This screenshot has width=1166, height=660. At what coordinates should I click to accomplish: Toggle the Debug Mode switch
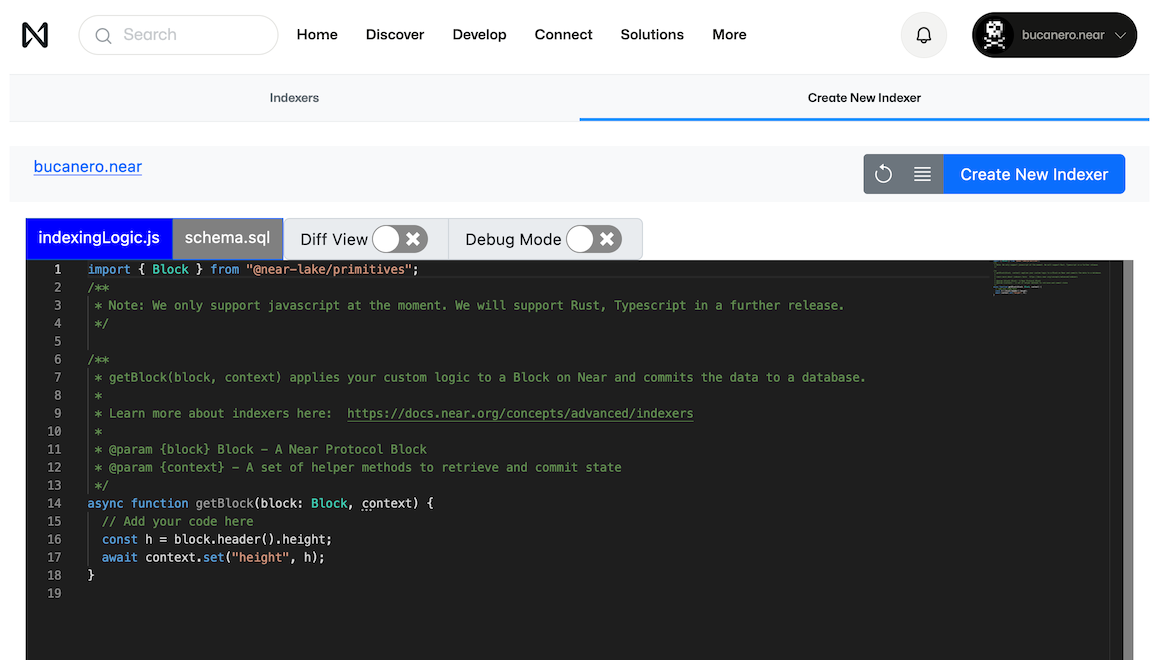pyautogui.click(x=594, y=239)
